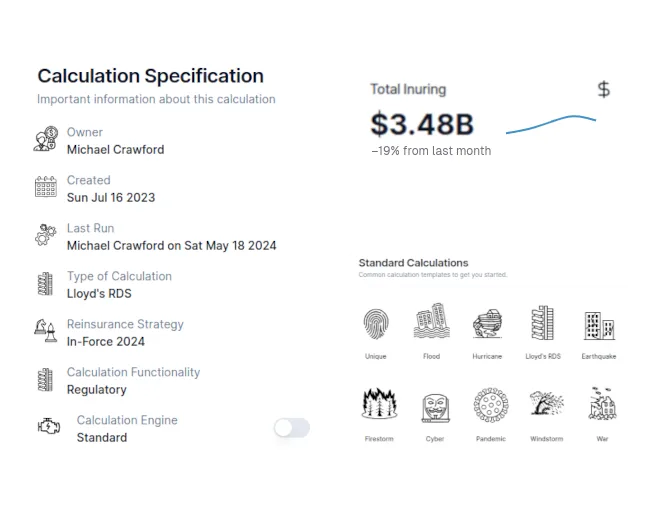Choose the Cyber calculation template icon

click(x=433, y=406)
